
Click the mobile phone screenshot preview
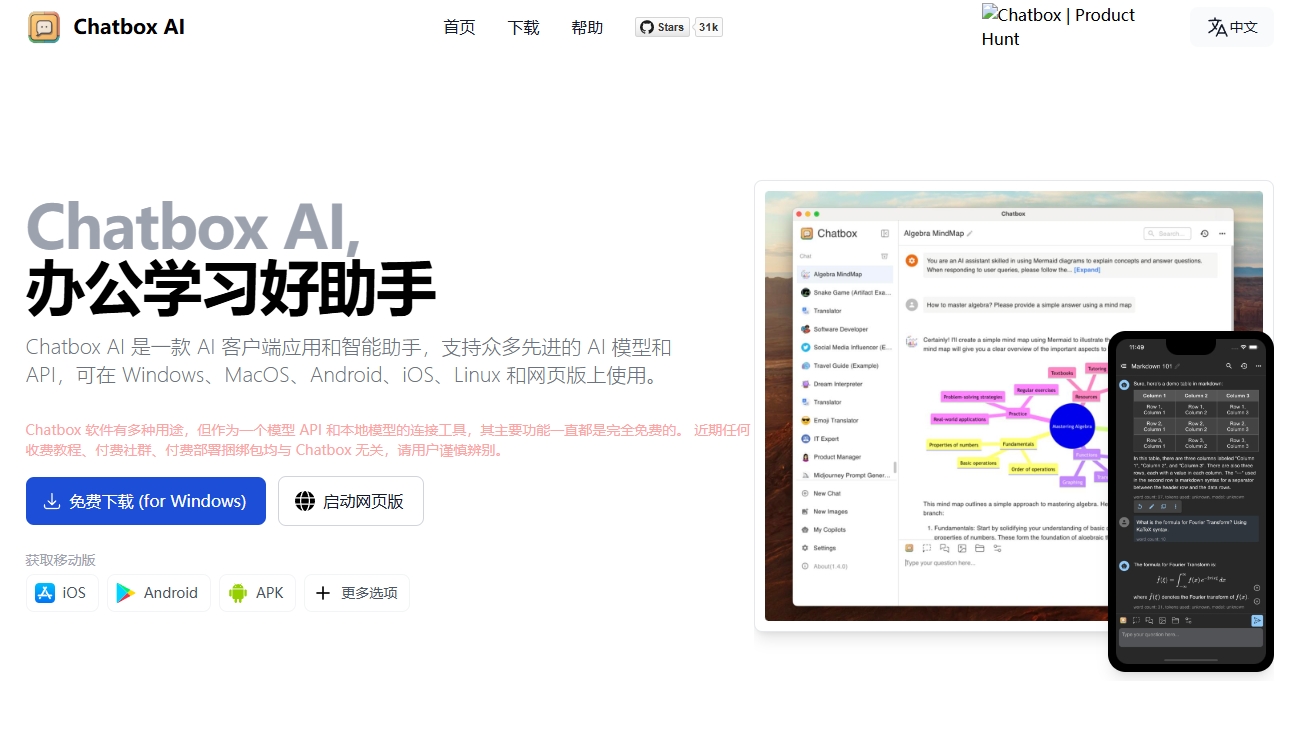(x=1190, y=500)
